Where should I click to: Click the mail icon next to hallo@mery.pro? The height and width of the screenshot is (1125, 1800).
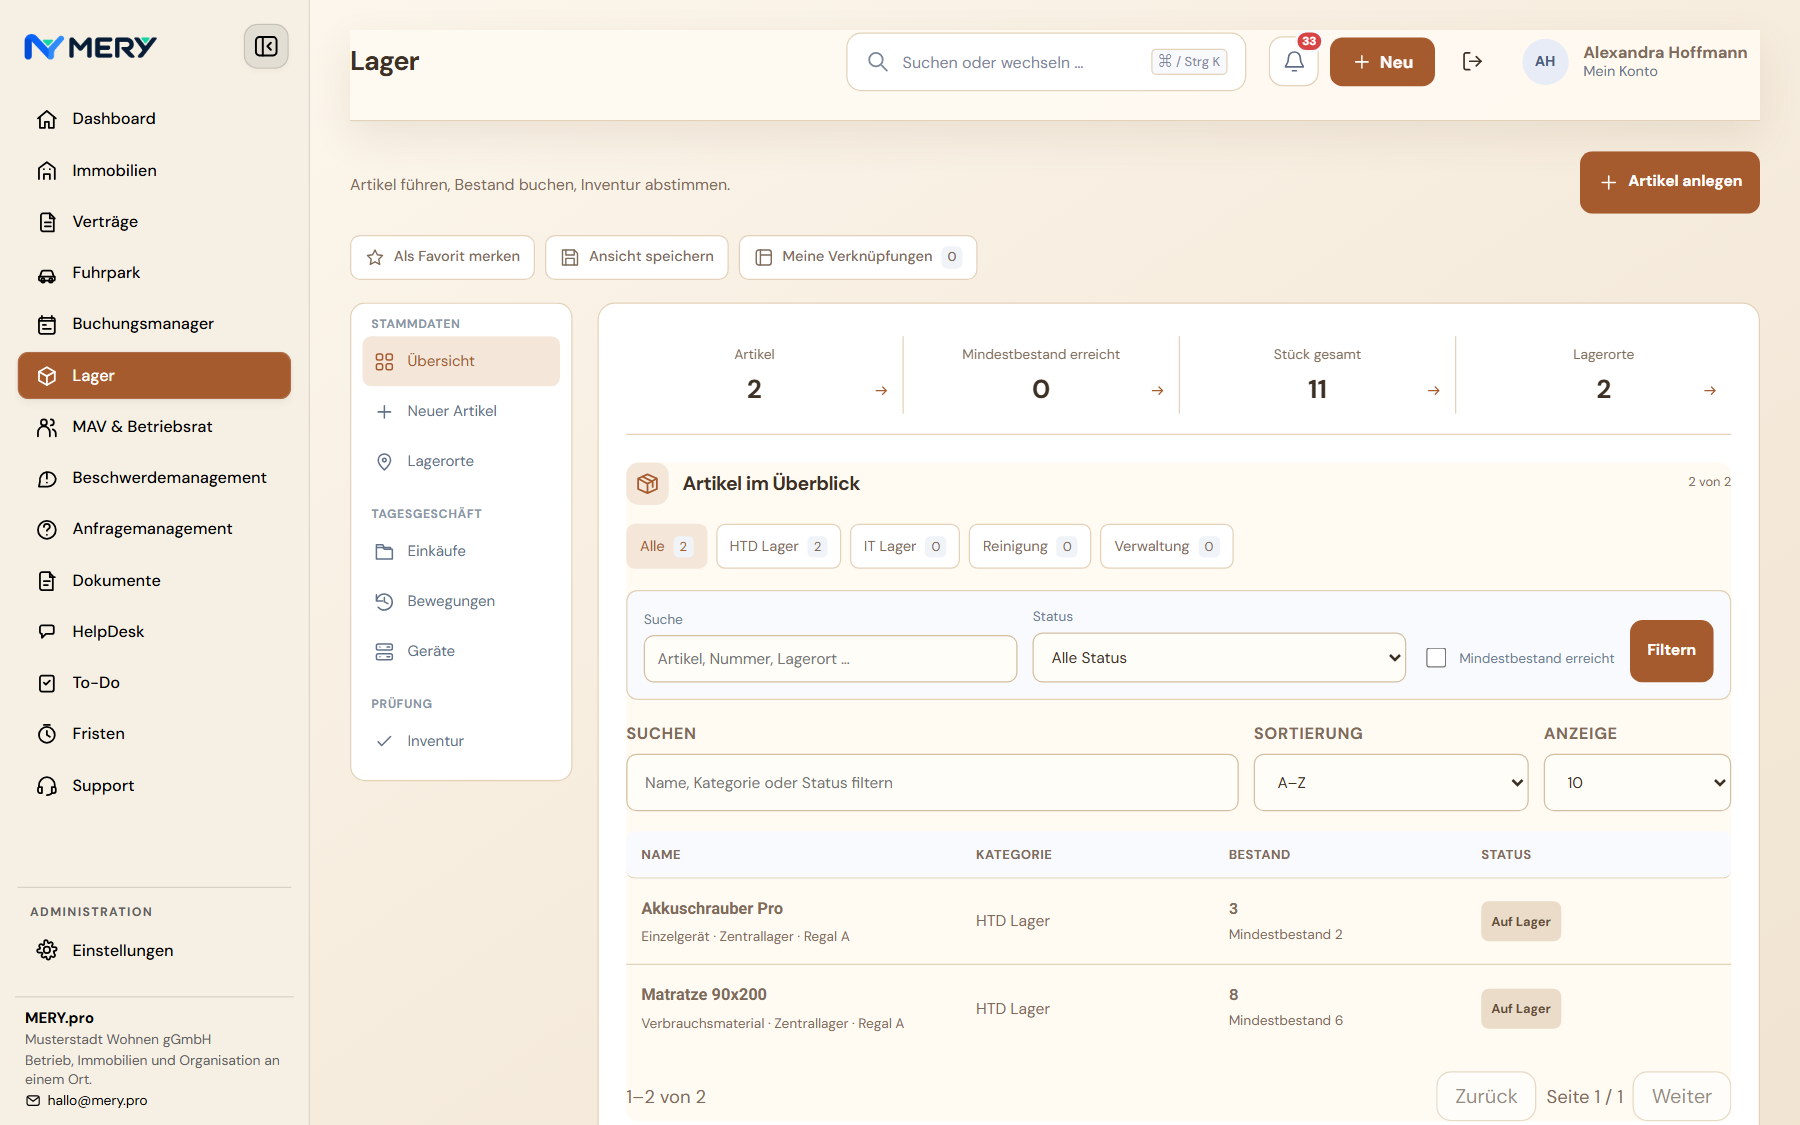pos(33,1101)
